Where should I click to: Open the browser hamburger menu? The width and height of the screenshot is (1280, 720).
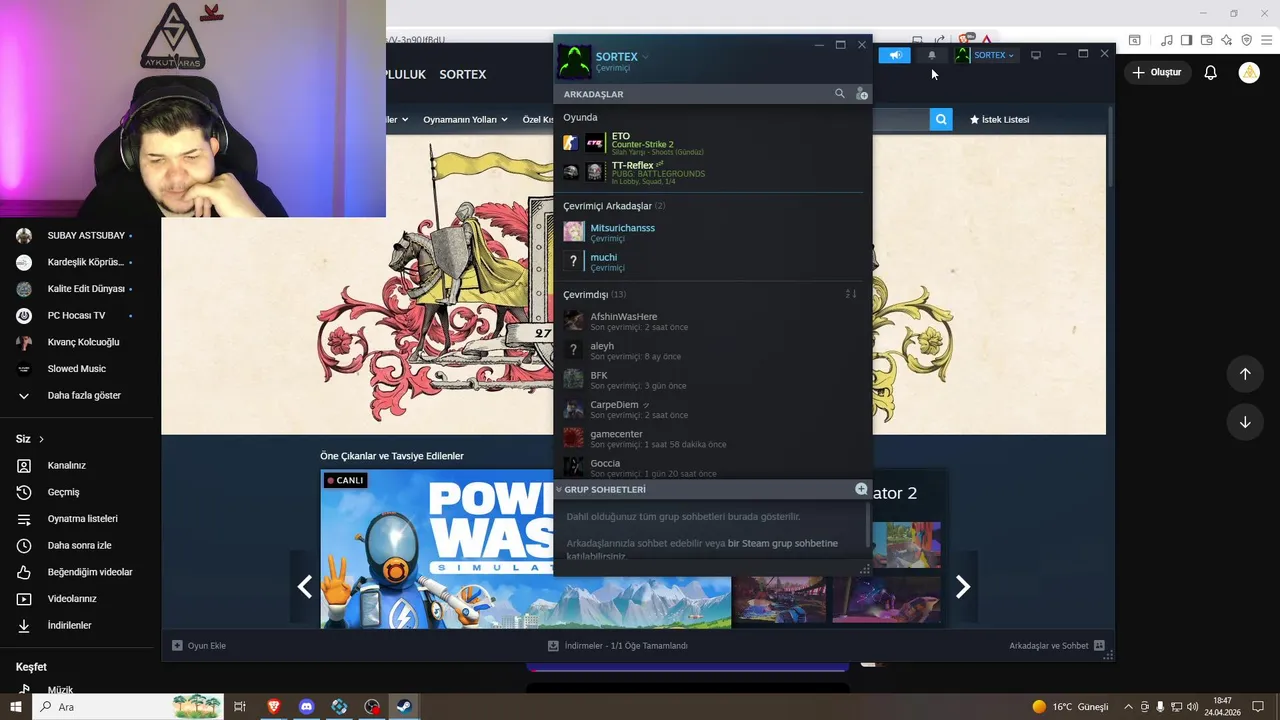pyautogui.click(x=1266, y=40)
